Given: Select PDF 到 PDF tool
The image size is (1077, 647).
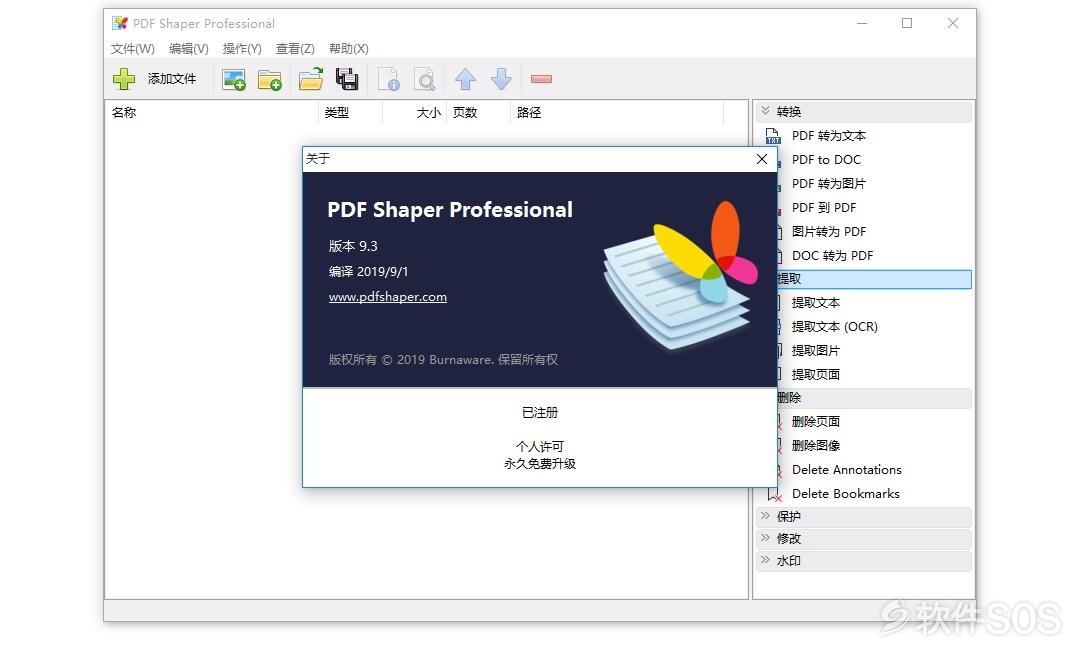Looking at the screenshot, I should click(x=824, y=207).
